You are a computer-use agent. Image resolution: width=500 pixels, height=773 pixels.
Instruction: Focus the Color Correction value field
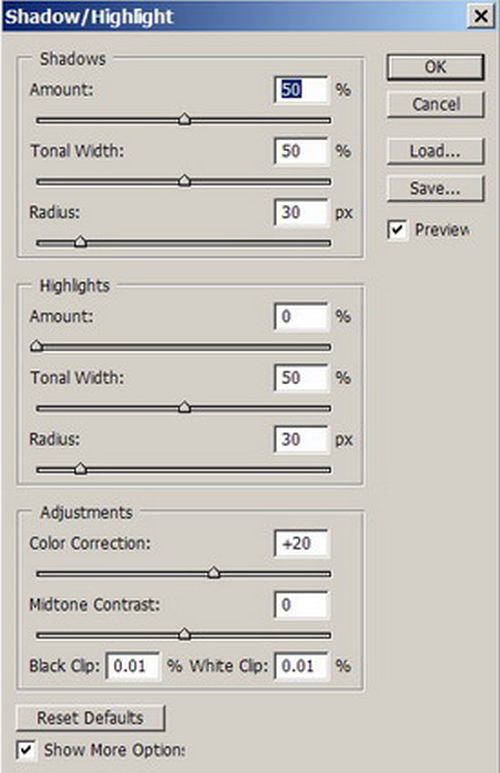pyautogui.click(x=301, y=543)
